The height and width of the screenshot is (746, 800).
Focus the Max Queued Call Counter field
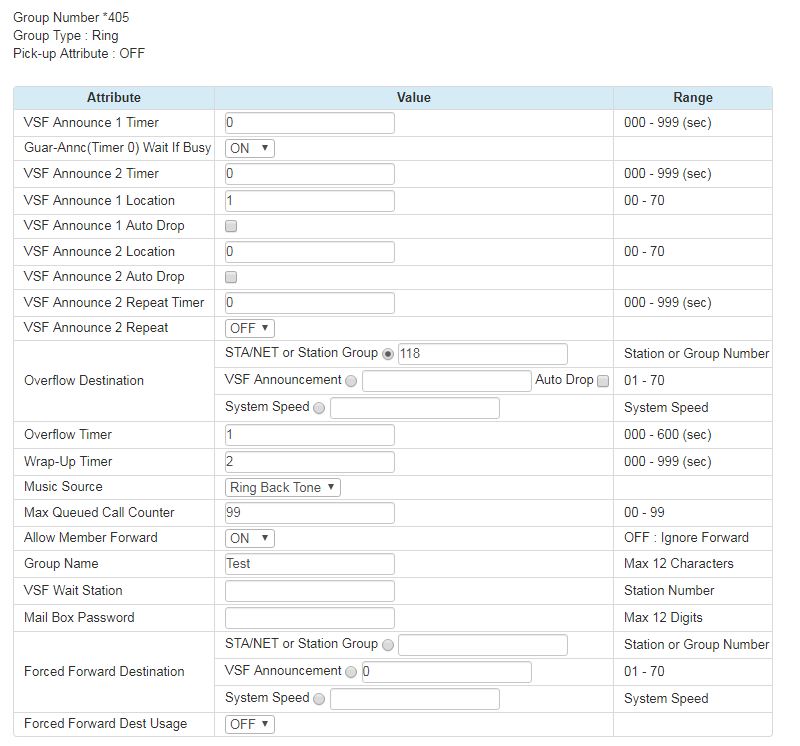point(310,513)
